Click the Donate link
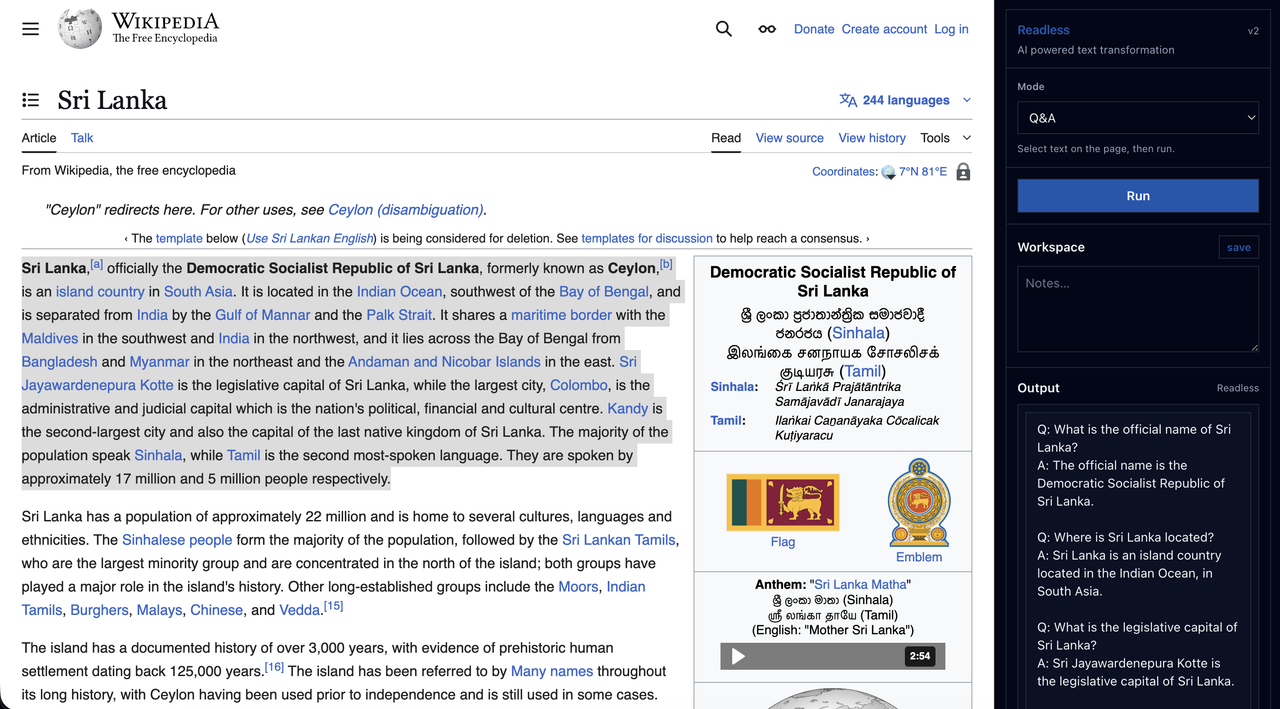The height and width of the screenshot is (709, 1280). (x=814, y=29)
